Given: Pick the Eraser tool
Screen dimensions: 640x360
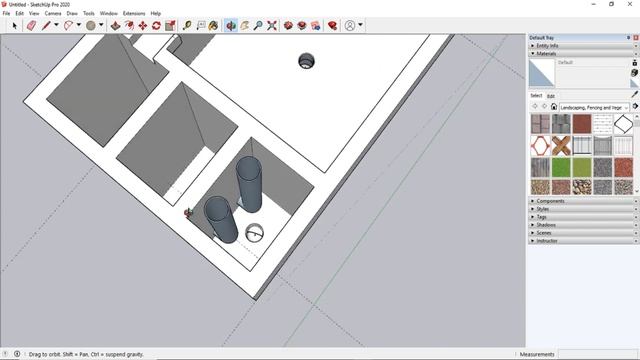Looking at the screenshot, I should 31,25.
